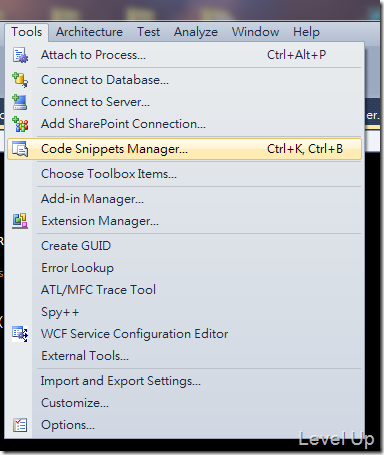The width and height of the screenshot is (384, 455).
Task: Click the WCF Service Configuration Editor icon
Action: click(20, 334)
